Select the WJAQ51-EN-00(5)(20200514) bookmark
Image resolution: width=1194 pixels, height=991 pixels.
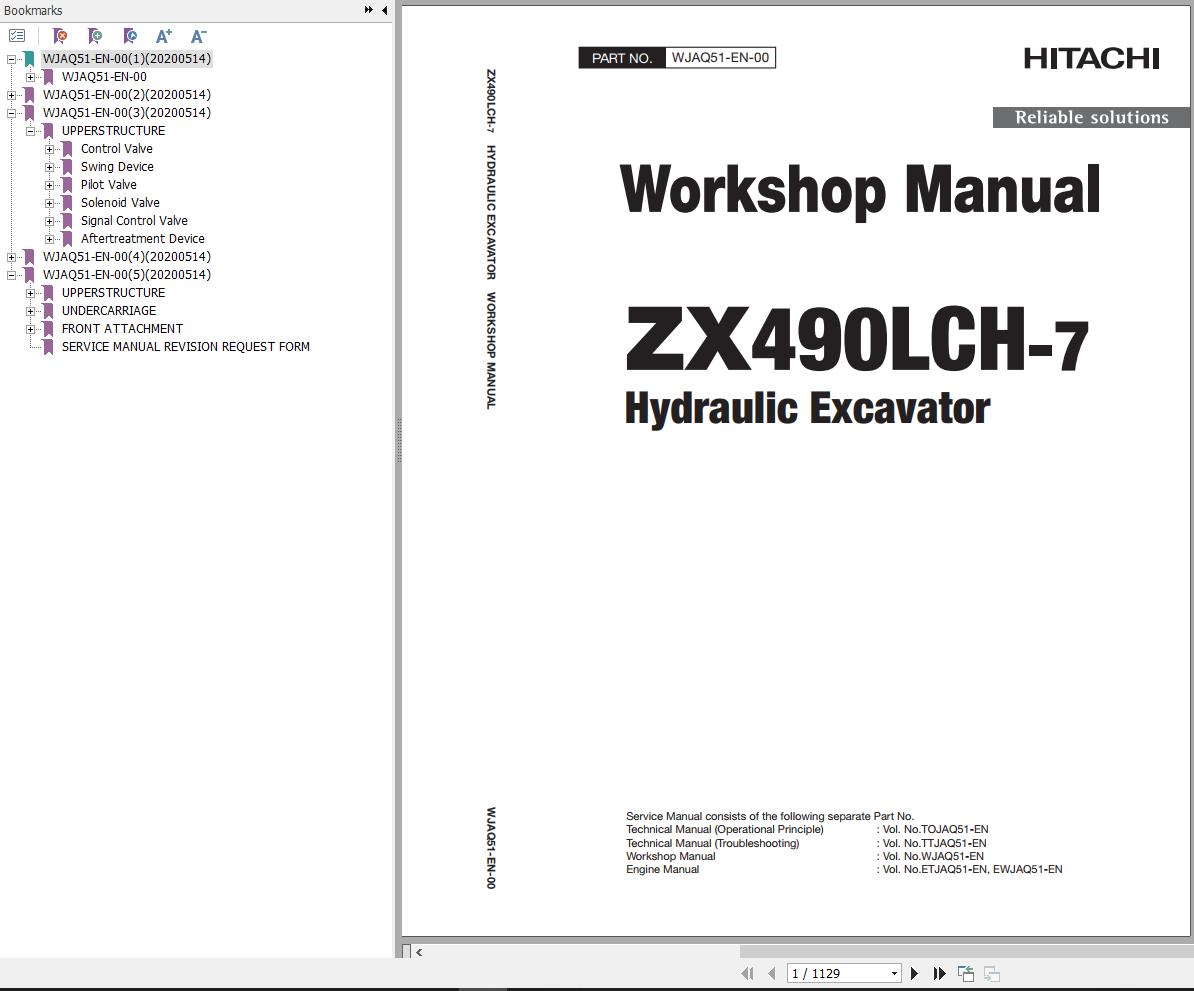[126, 274]
